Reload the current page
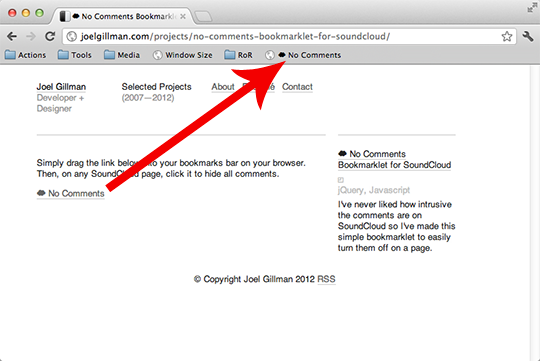This screenshot has height=361, width=540. [x=50, y=36]
